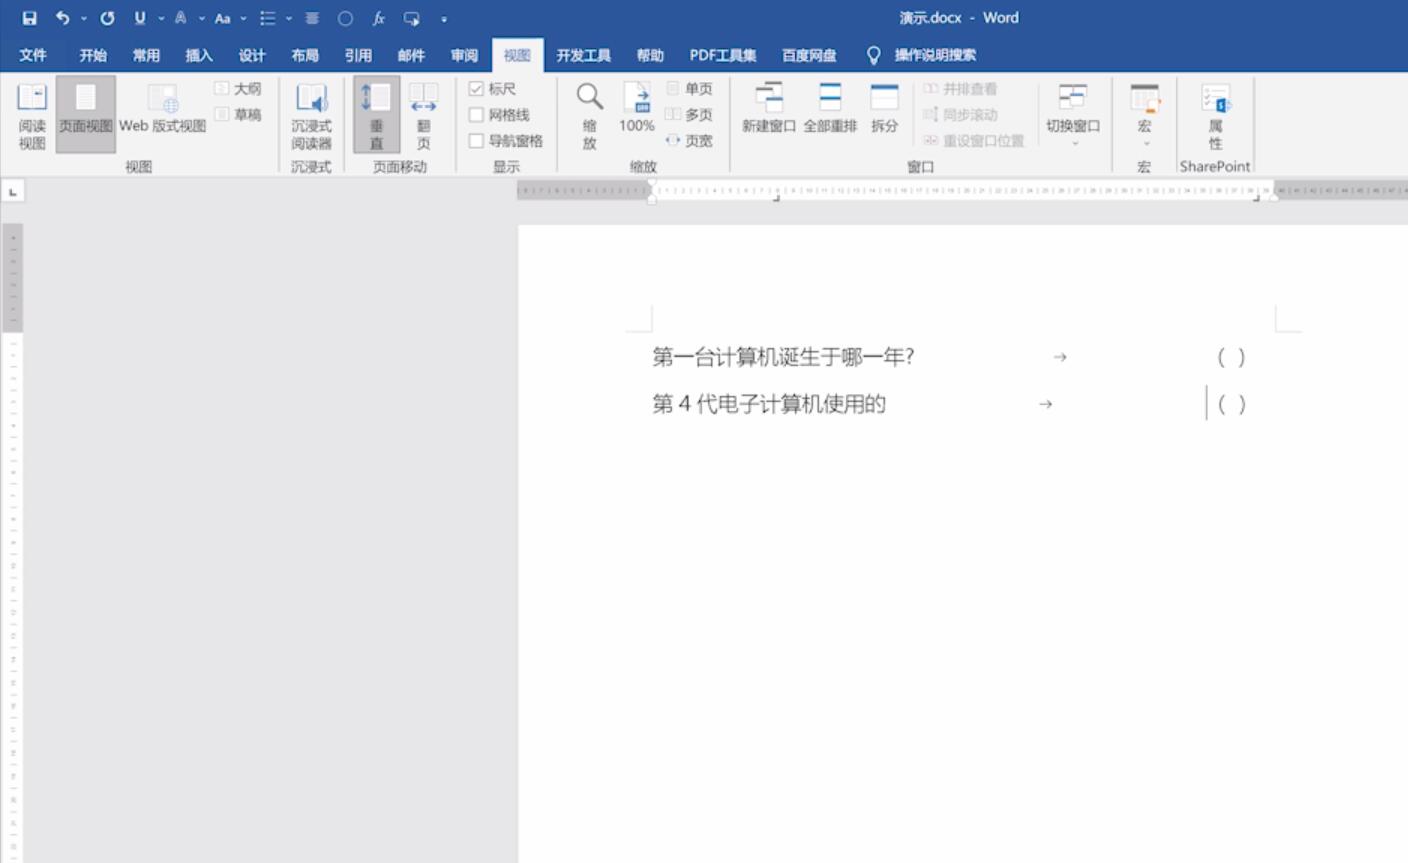
Task: Switch to the 开发工具 developer tab
Action: point(584,55)
